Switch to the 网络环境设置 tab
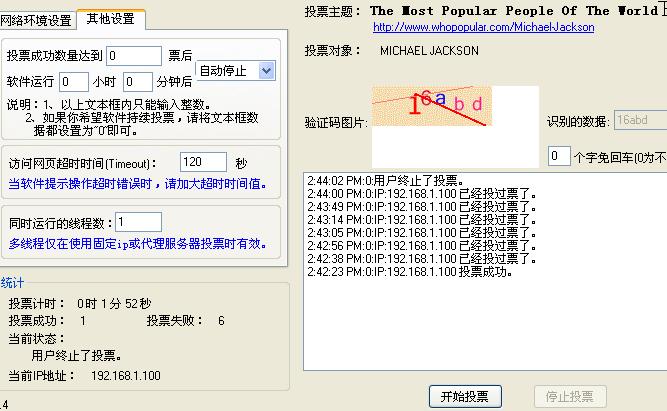 36,20
